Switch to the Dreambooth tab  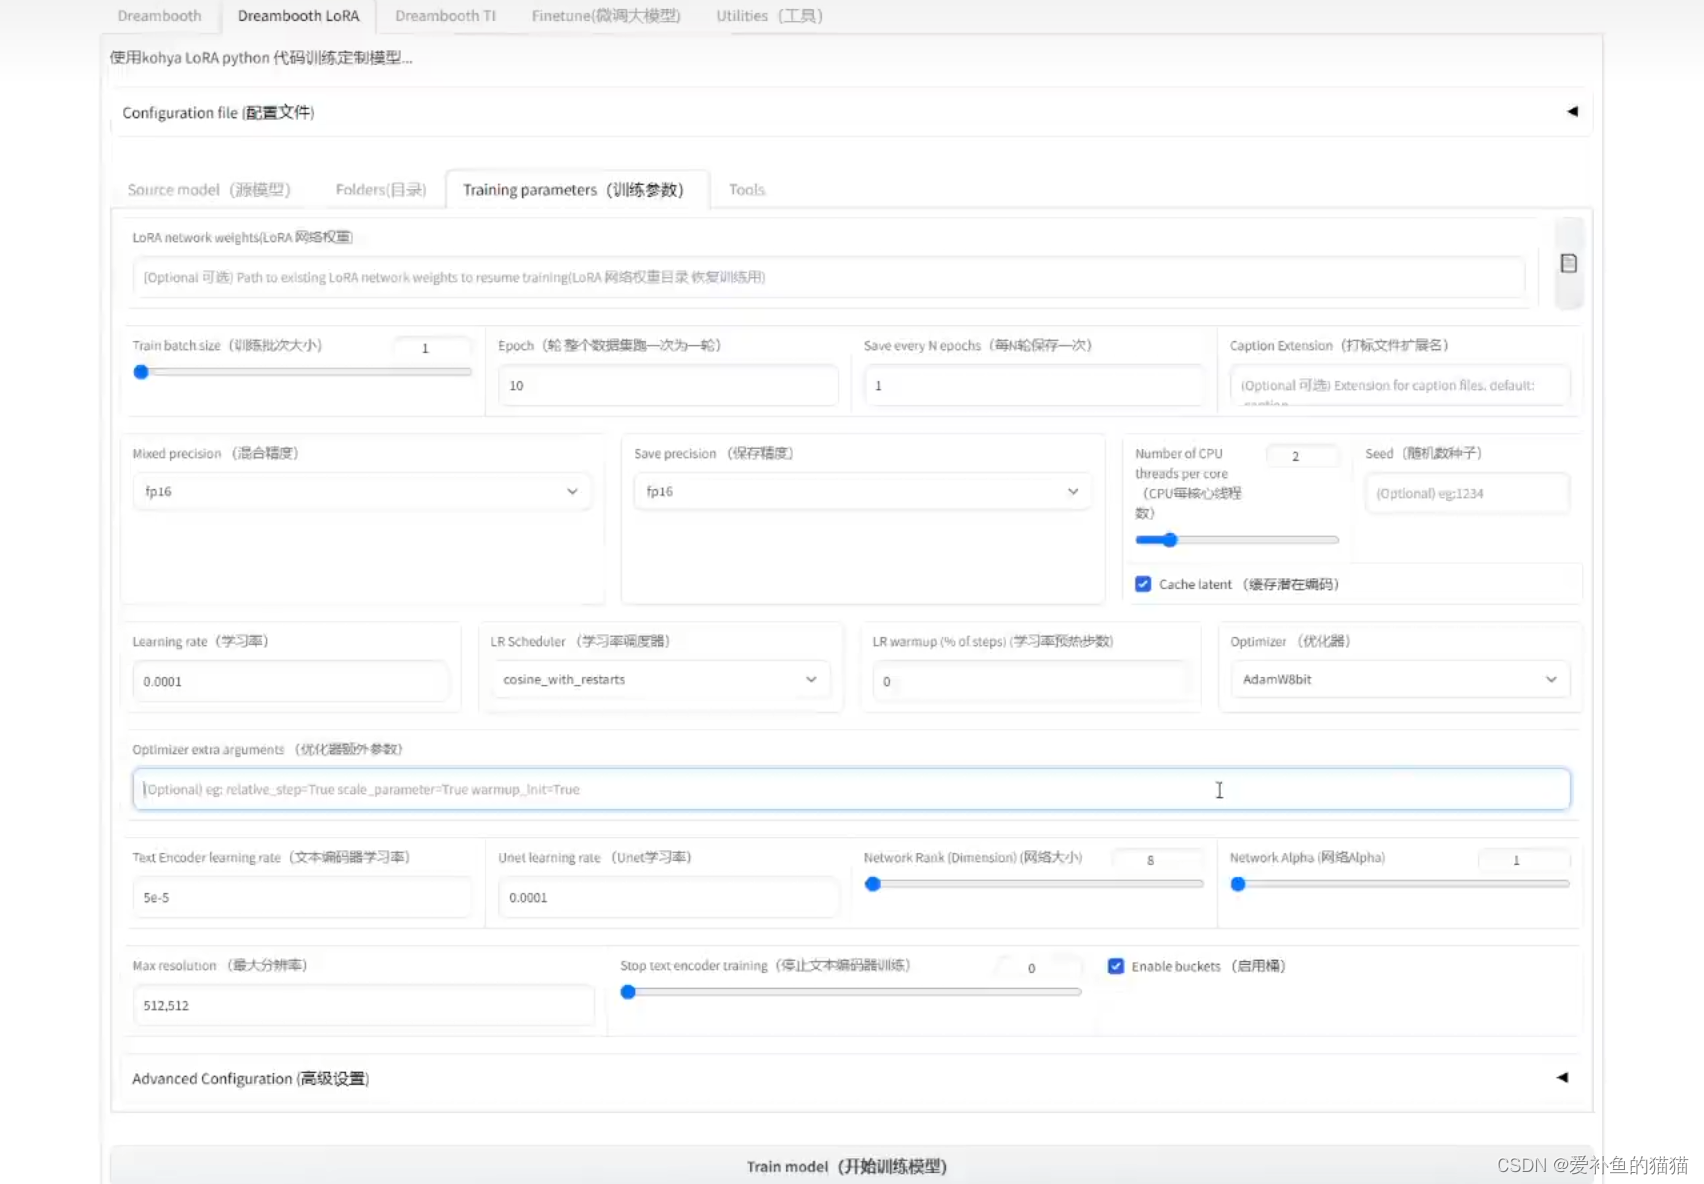coord(159,16)
